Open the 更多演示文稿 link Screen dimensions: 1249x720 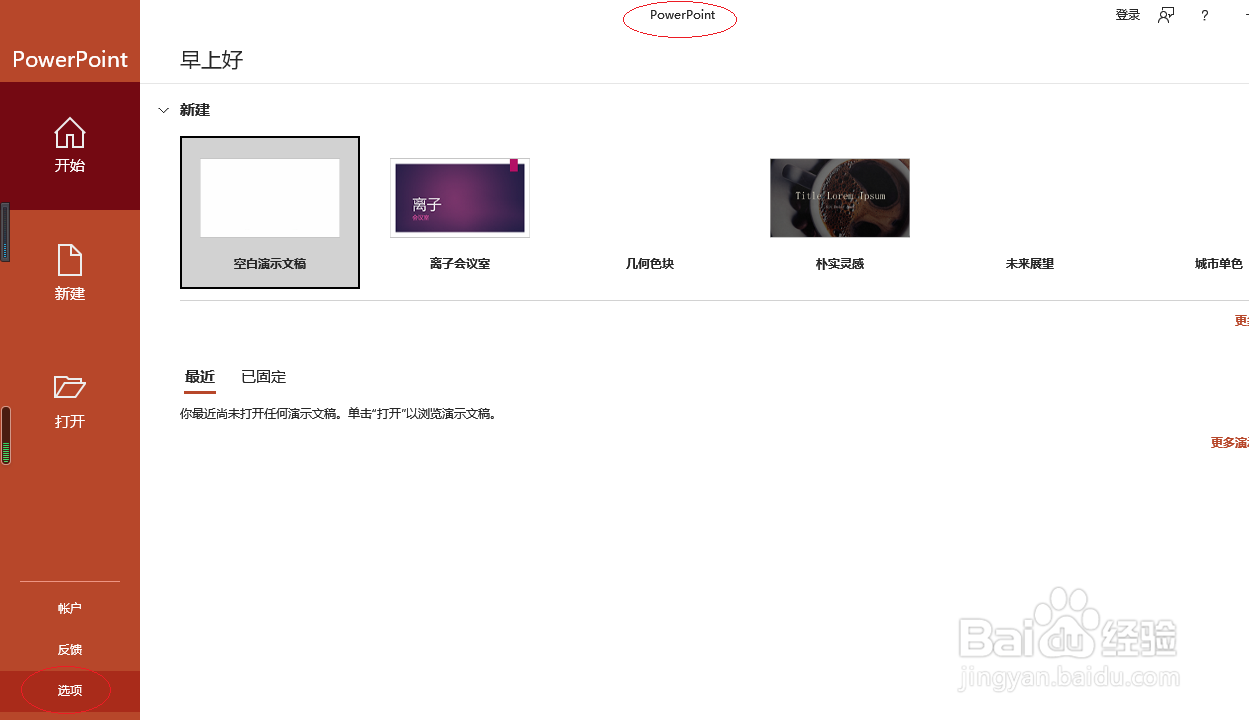(1230, 443)
